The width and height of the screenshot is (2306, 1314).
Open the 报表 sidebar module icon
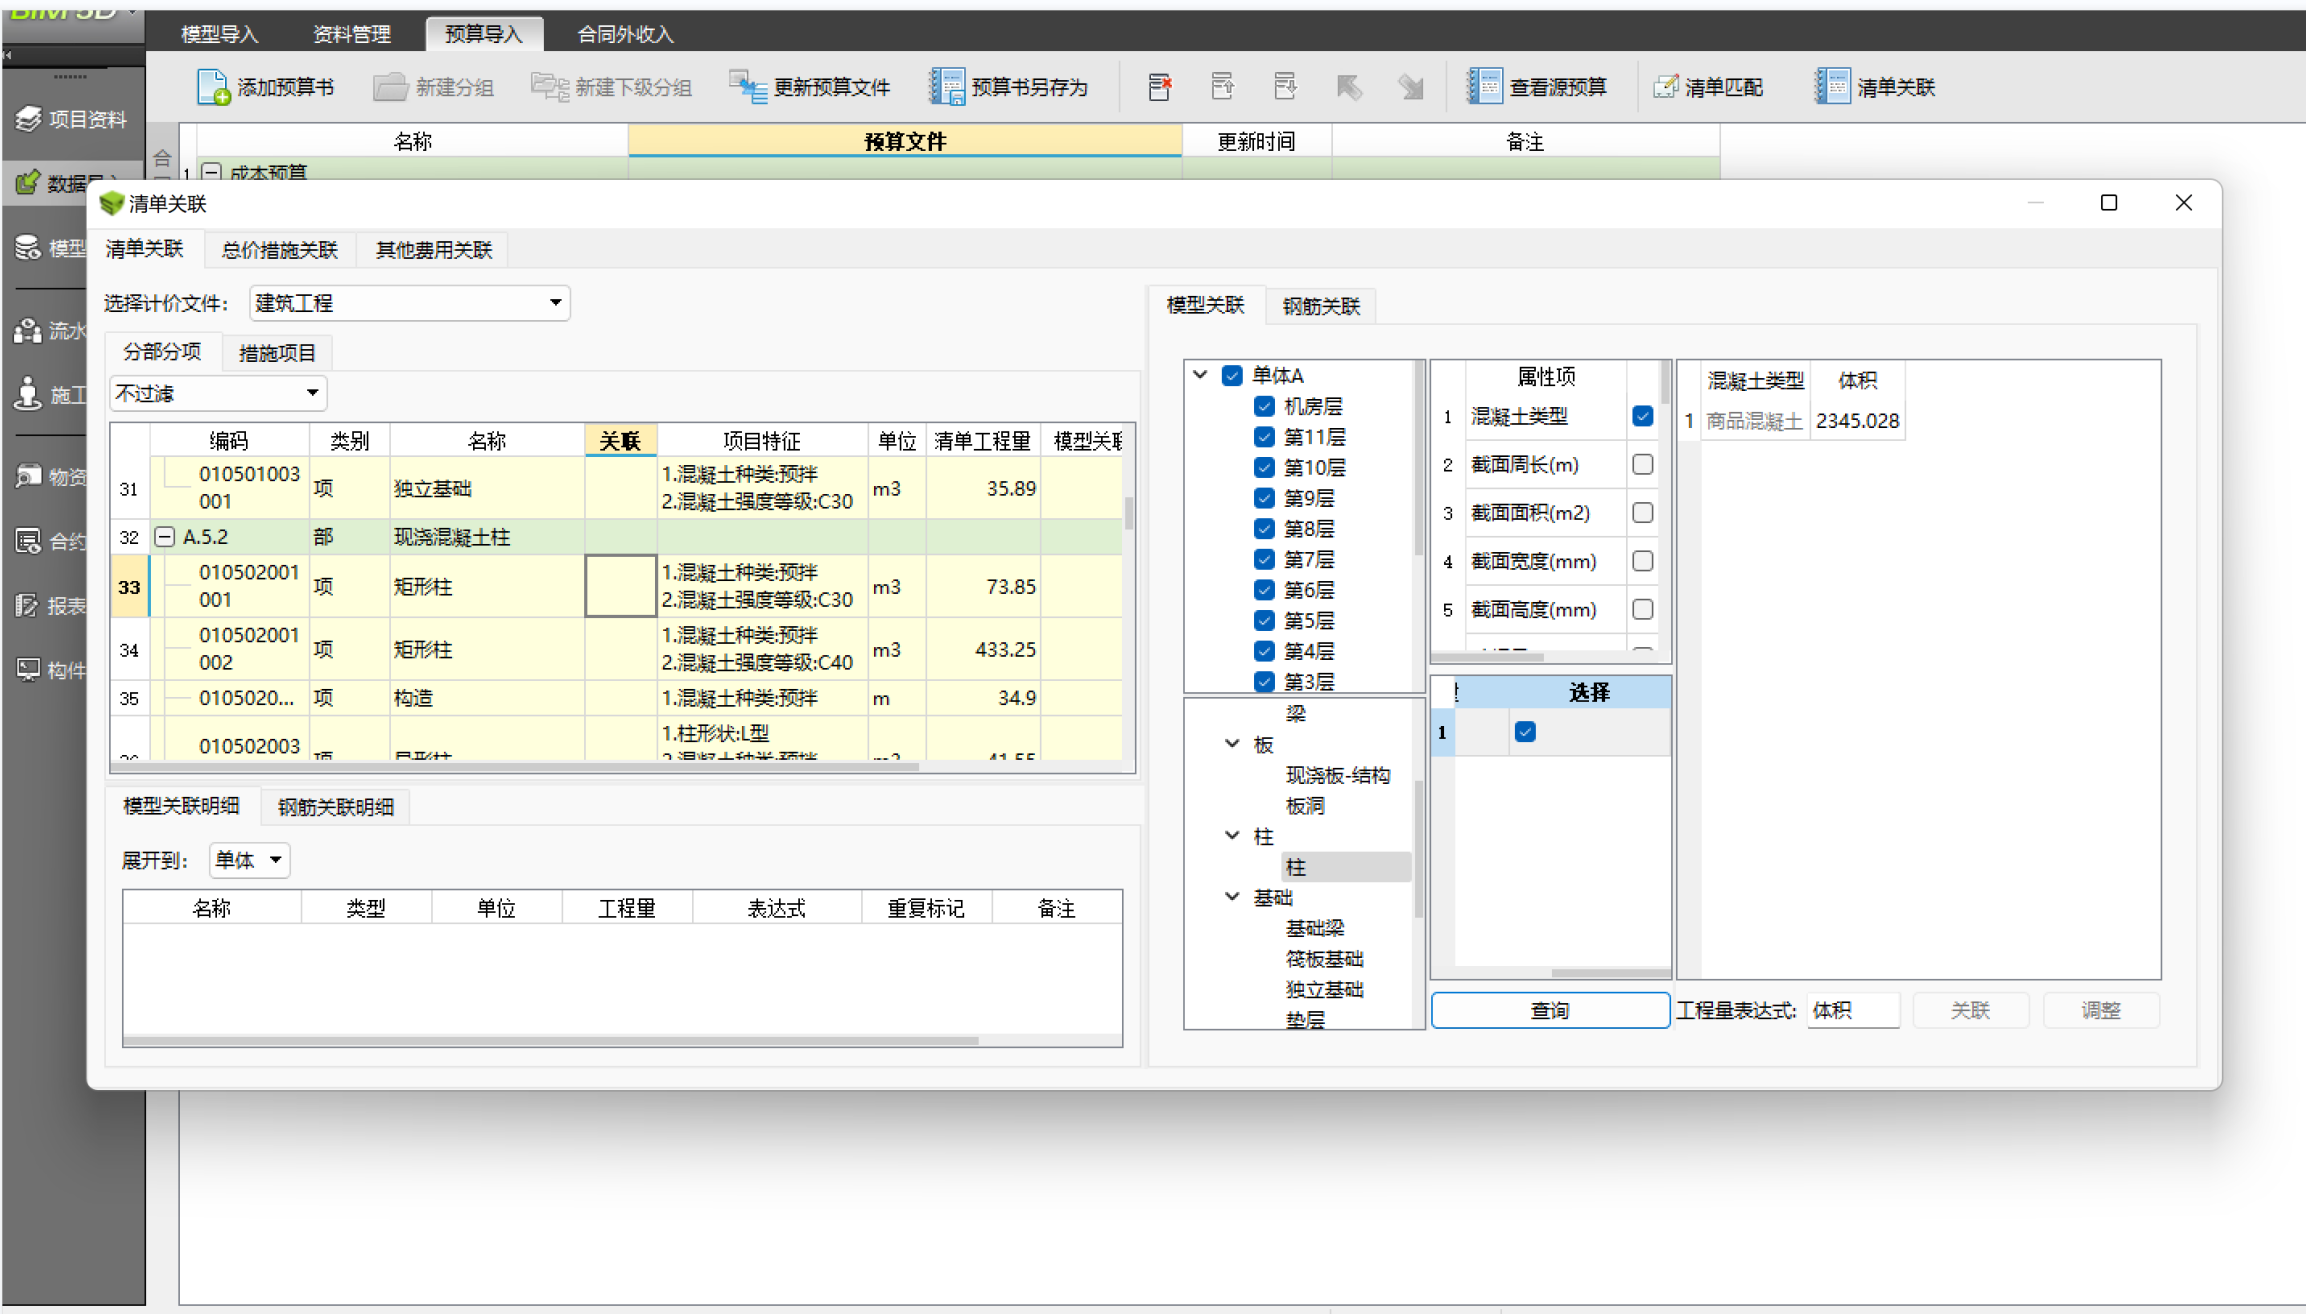click(28, 605)
